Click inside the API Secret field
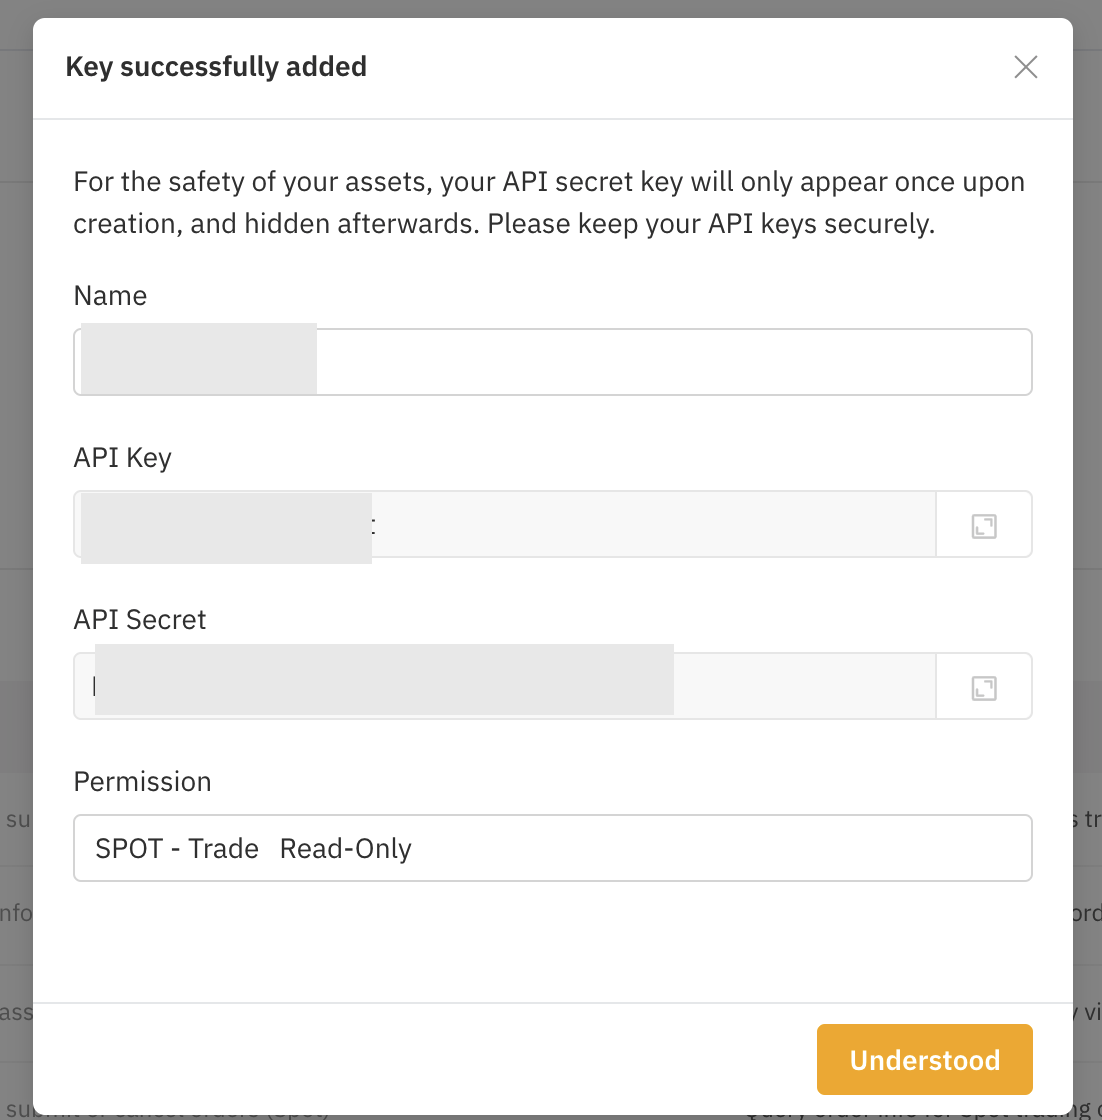This screenshot has width=1102, height=1120. pyautogui.click(x=505, y=686)
